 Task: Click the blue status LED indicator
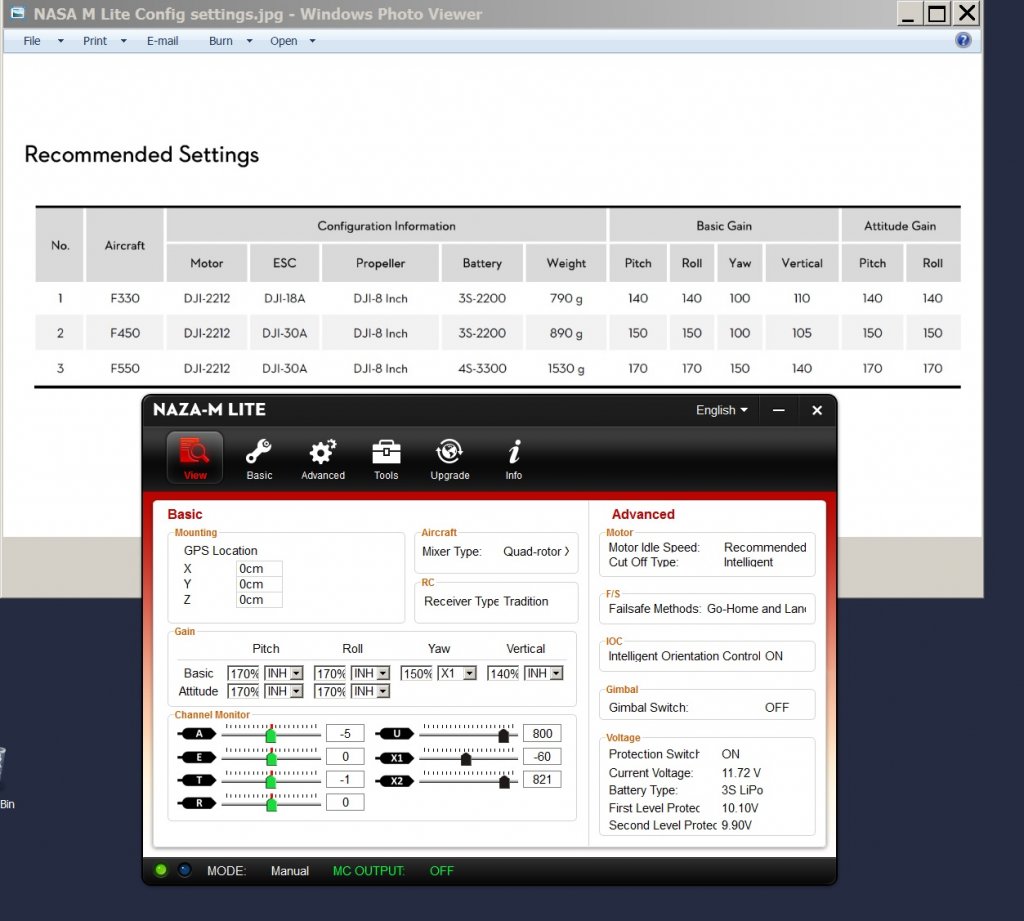[x=185, y=870]
